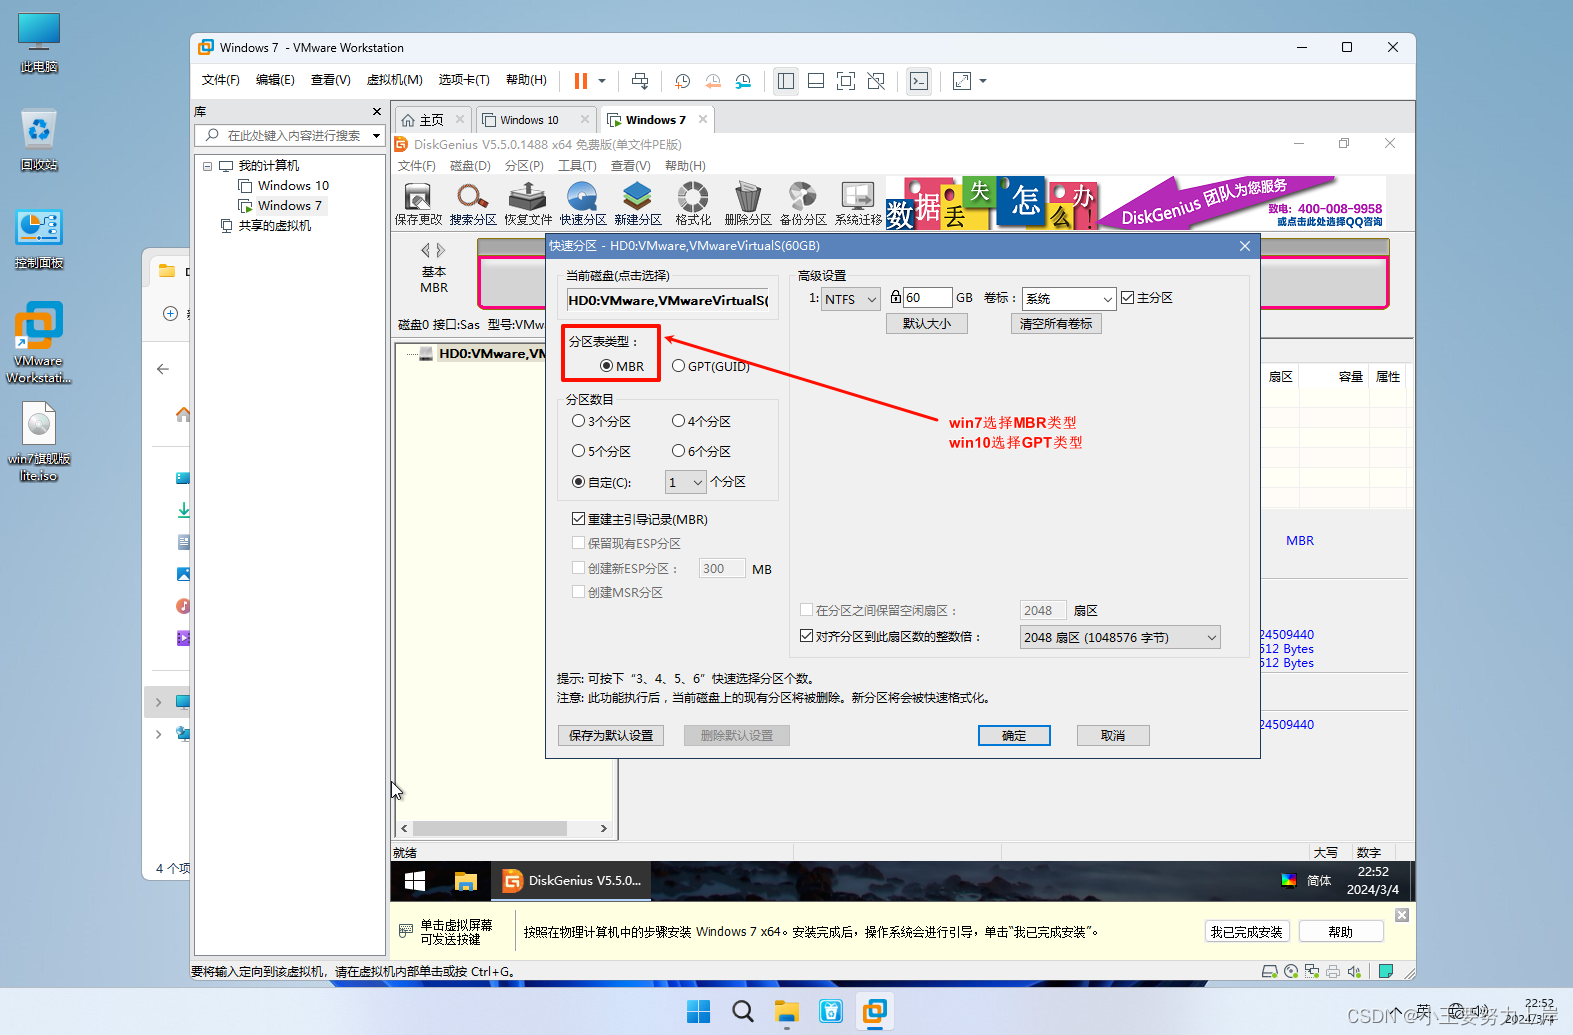Image resolution: width=1573 pixels, height=1035 pixels.
Task: Click the Backup Partition (备份分区) icon
Action: [x=803, y=204]
